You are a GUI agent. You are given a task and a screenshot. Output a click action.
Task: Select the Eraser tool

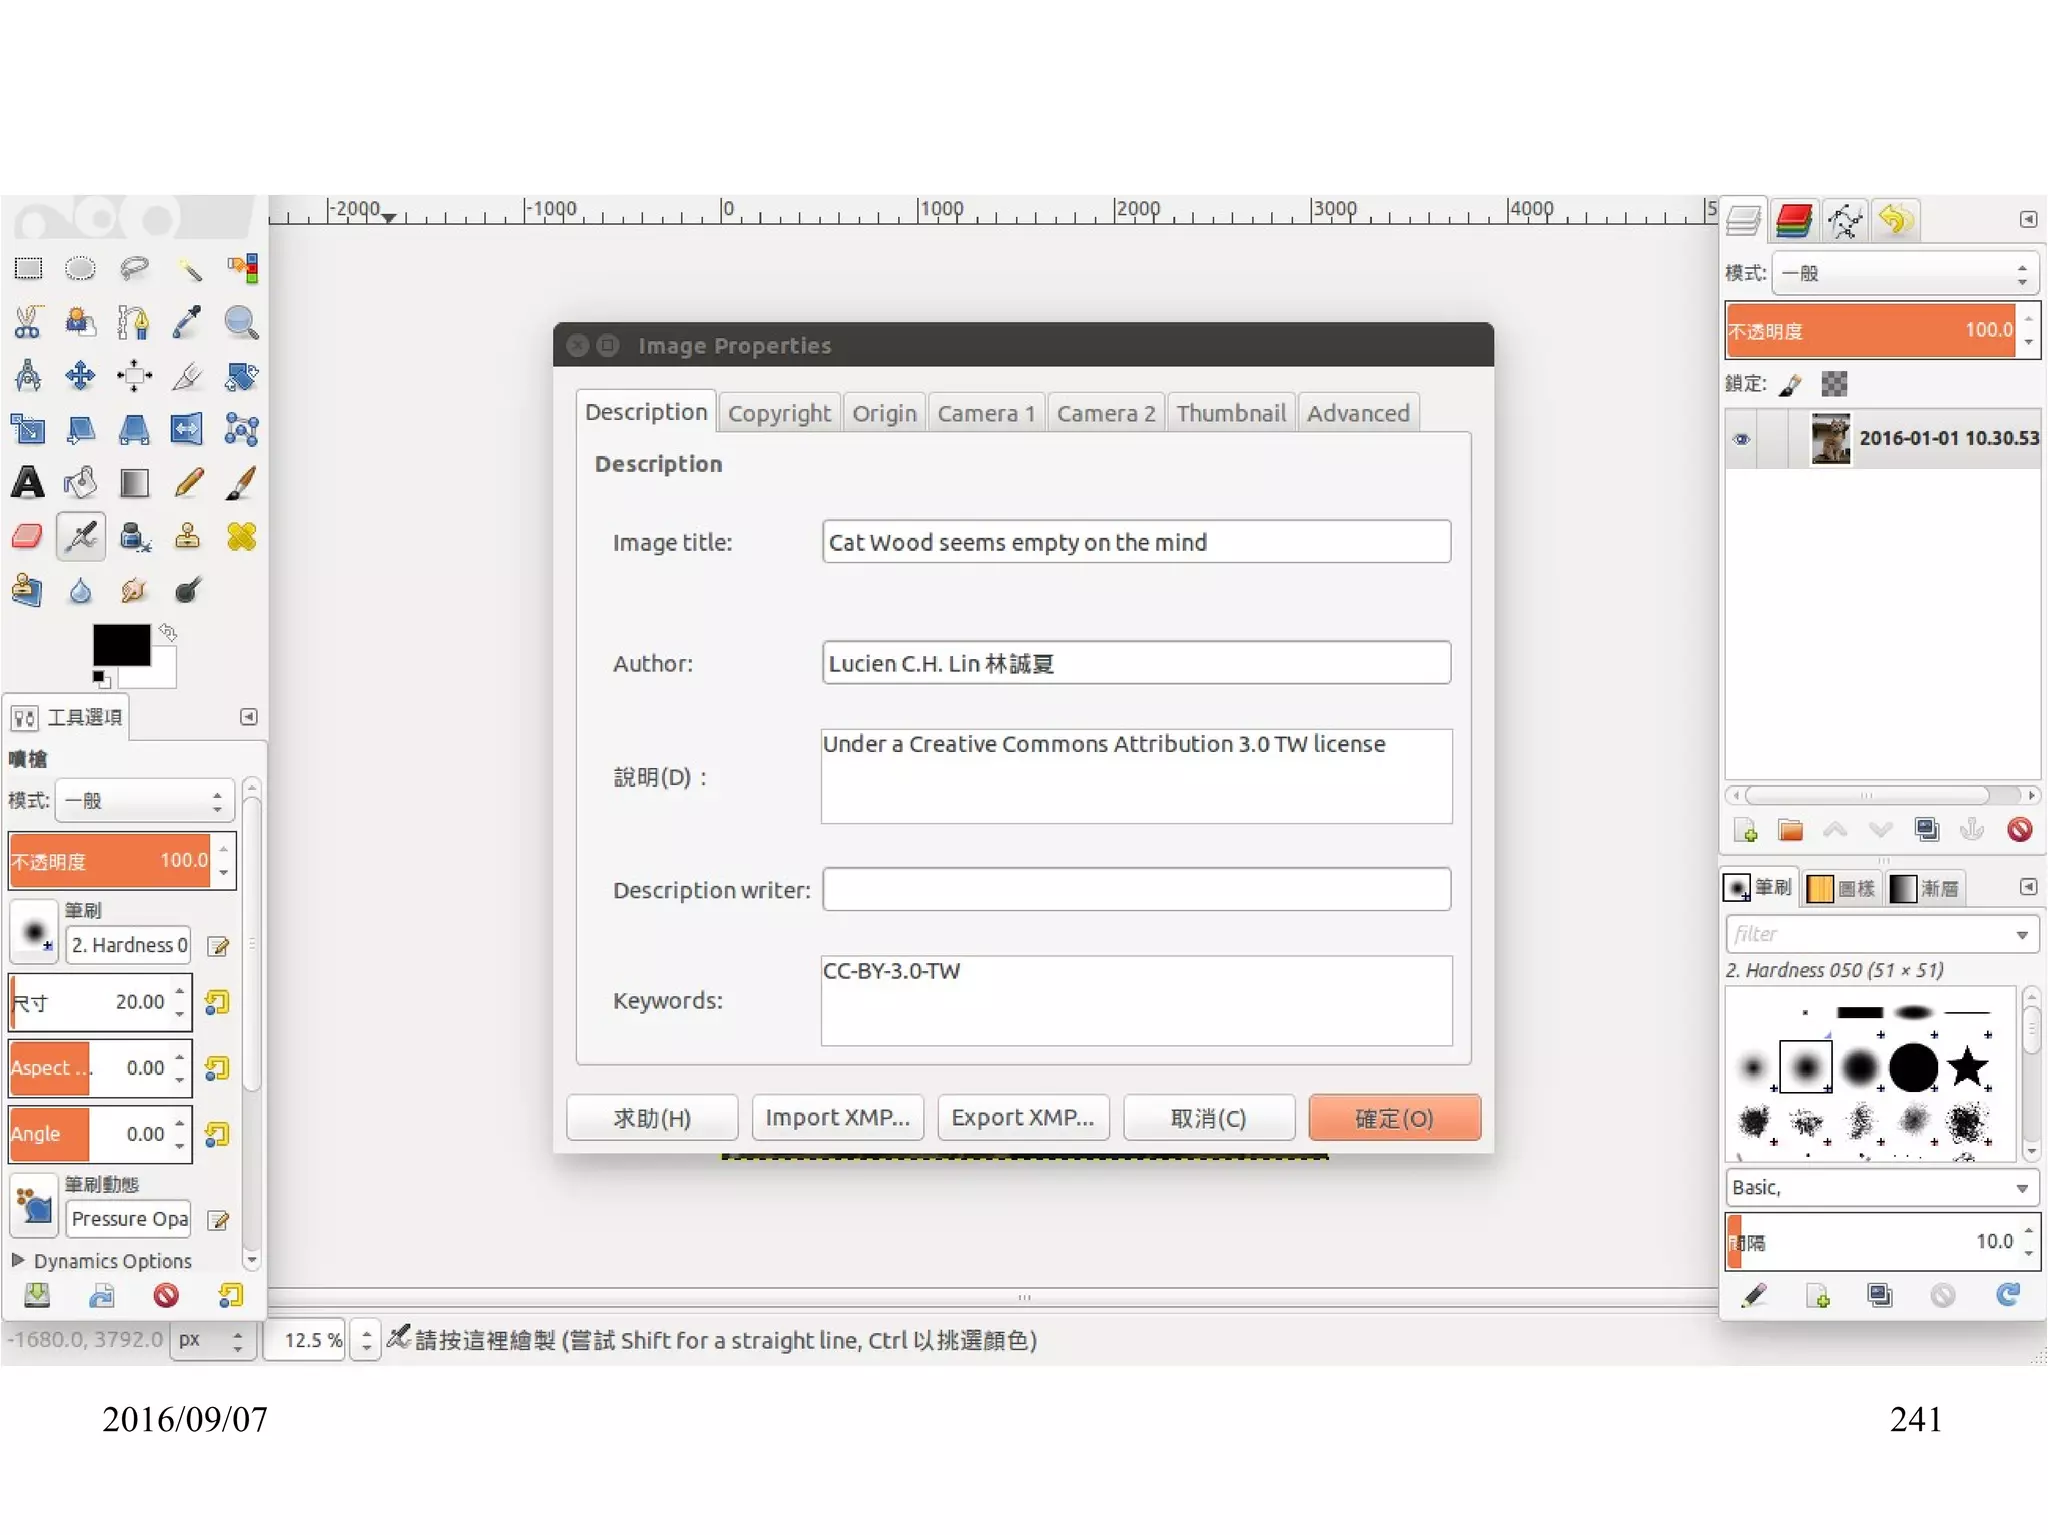[x=28, y=537]
